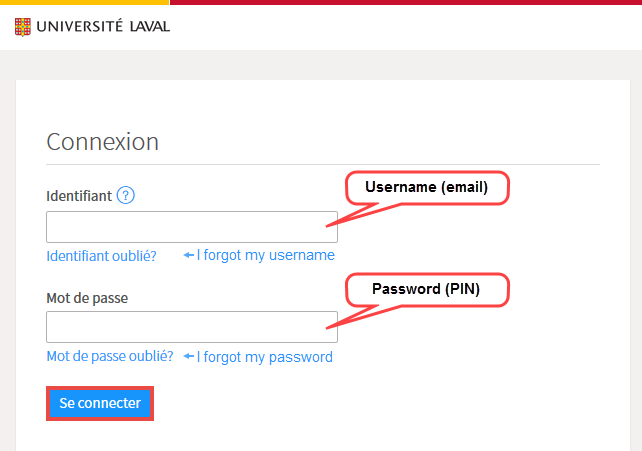Click the arrow before 'I forgot my username'

[189, 255]
